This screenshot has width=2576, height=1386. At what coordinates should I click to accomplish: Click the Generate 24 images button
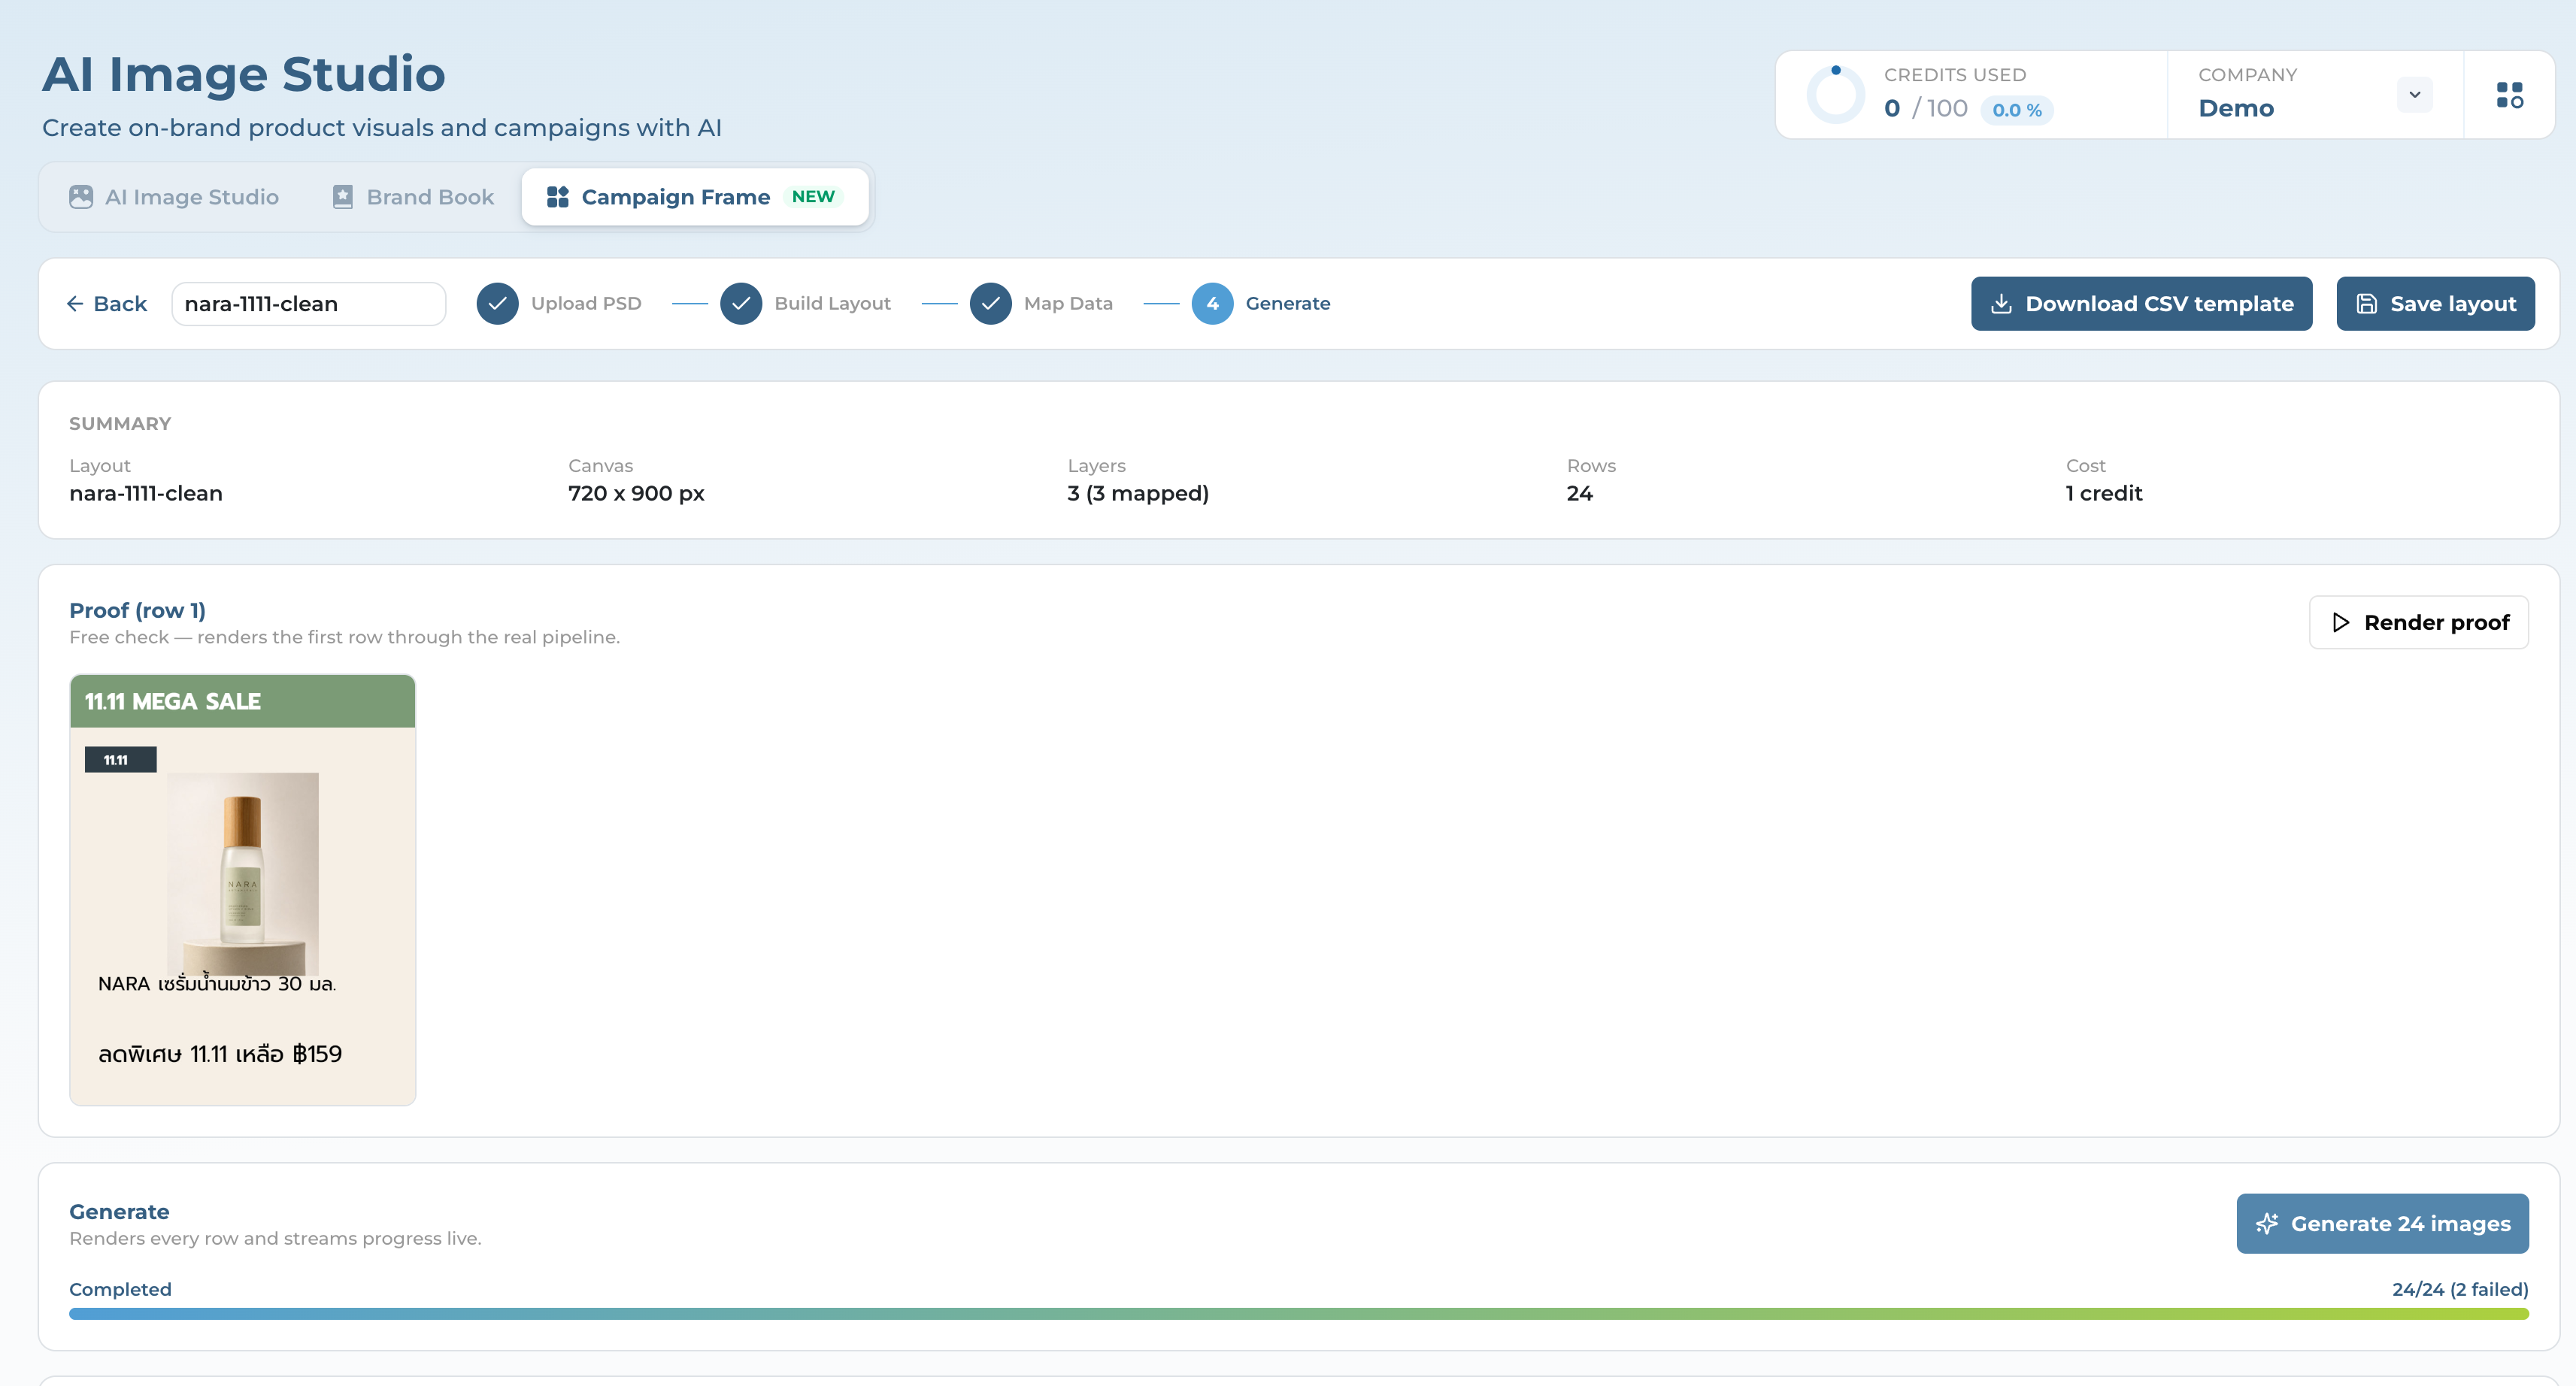[2382, 1224]
